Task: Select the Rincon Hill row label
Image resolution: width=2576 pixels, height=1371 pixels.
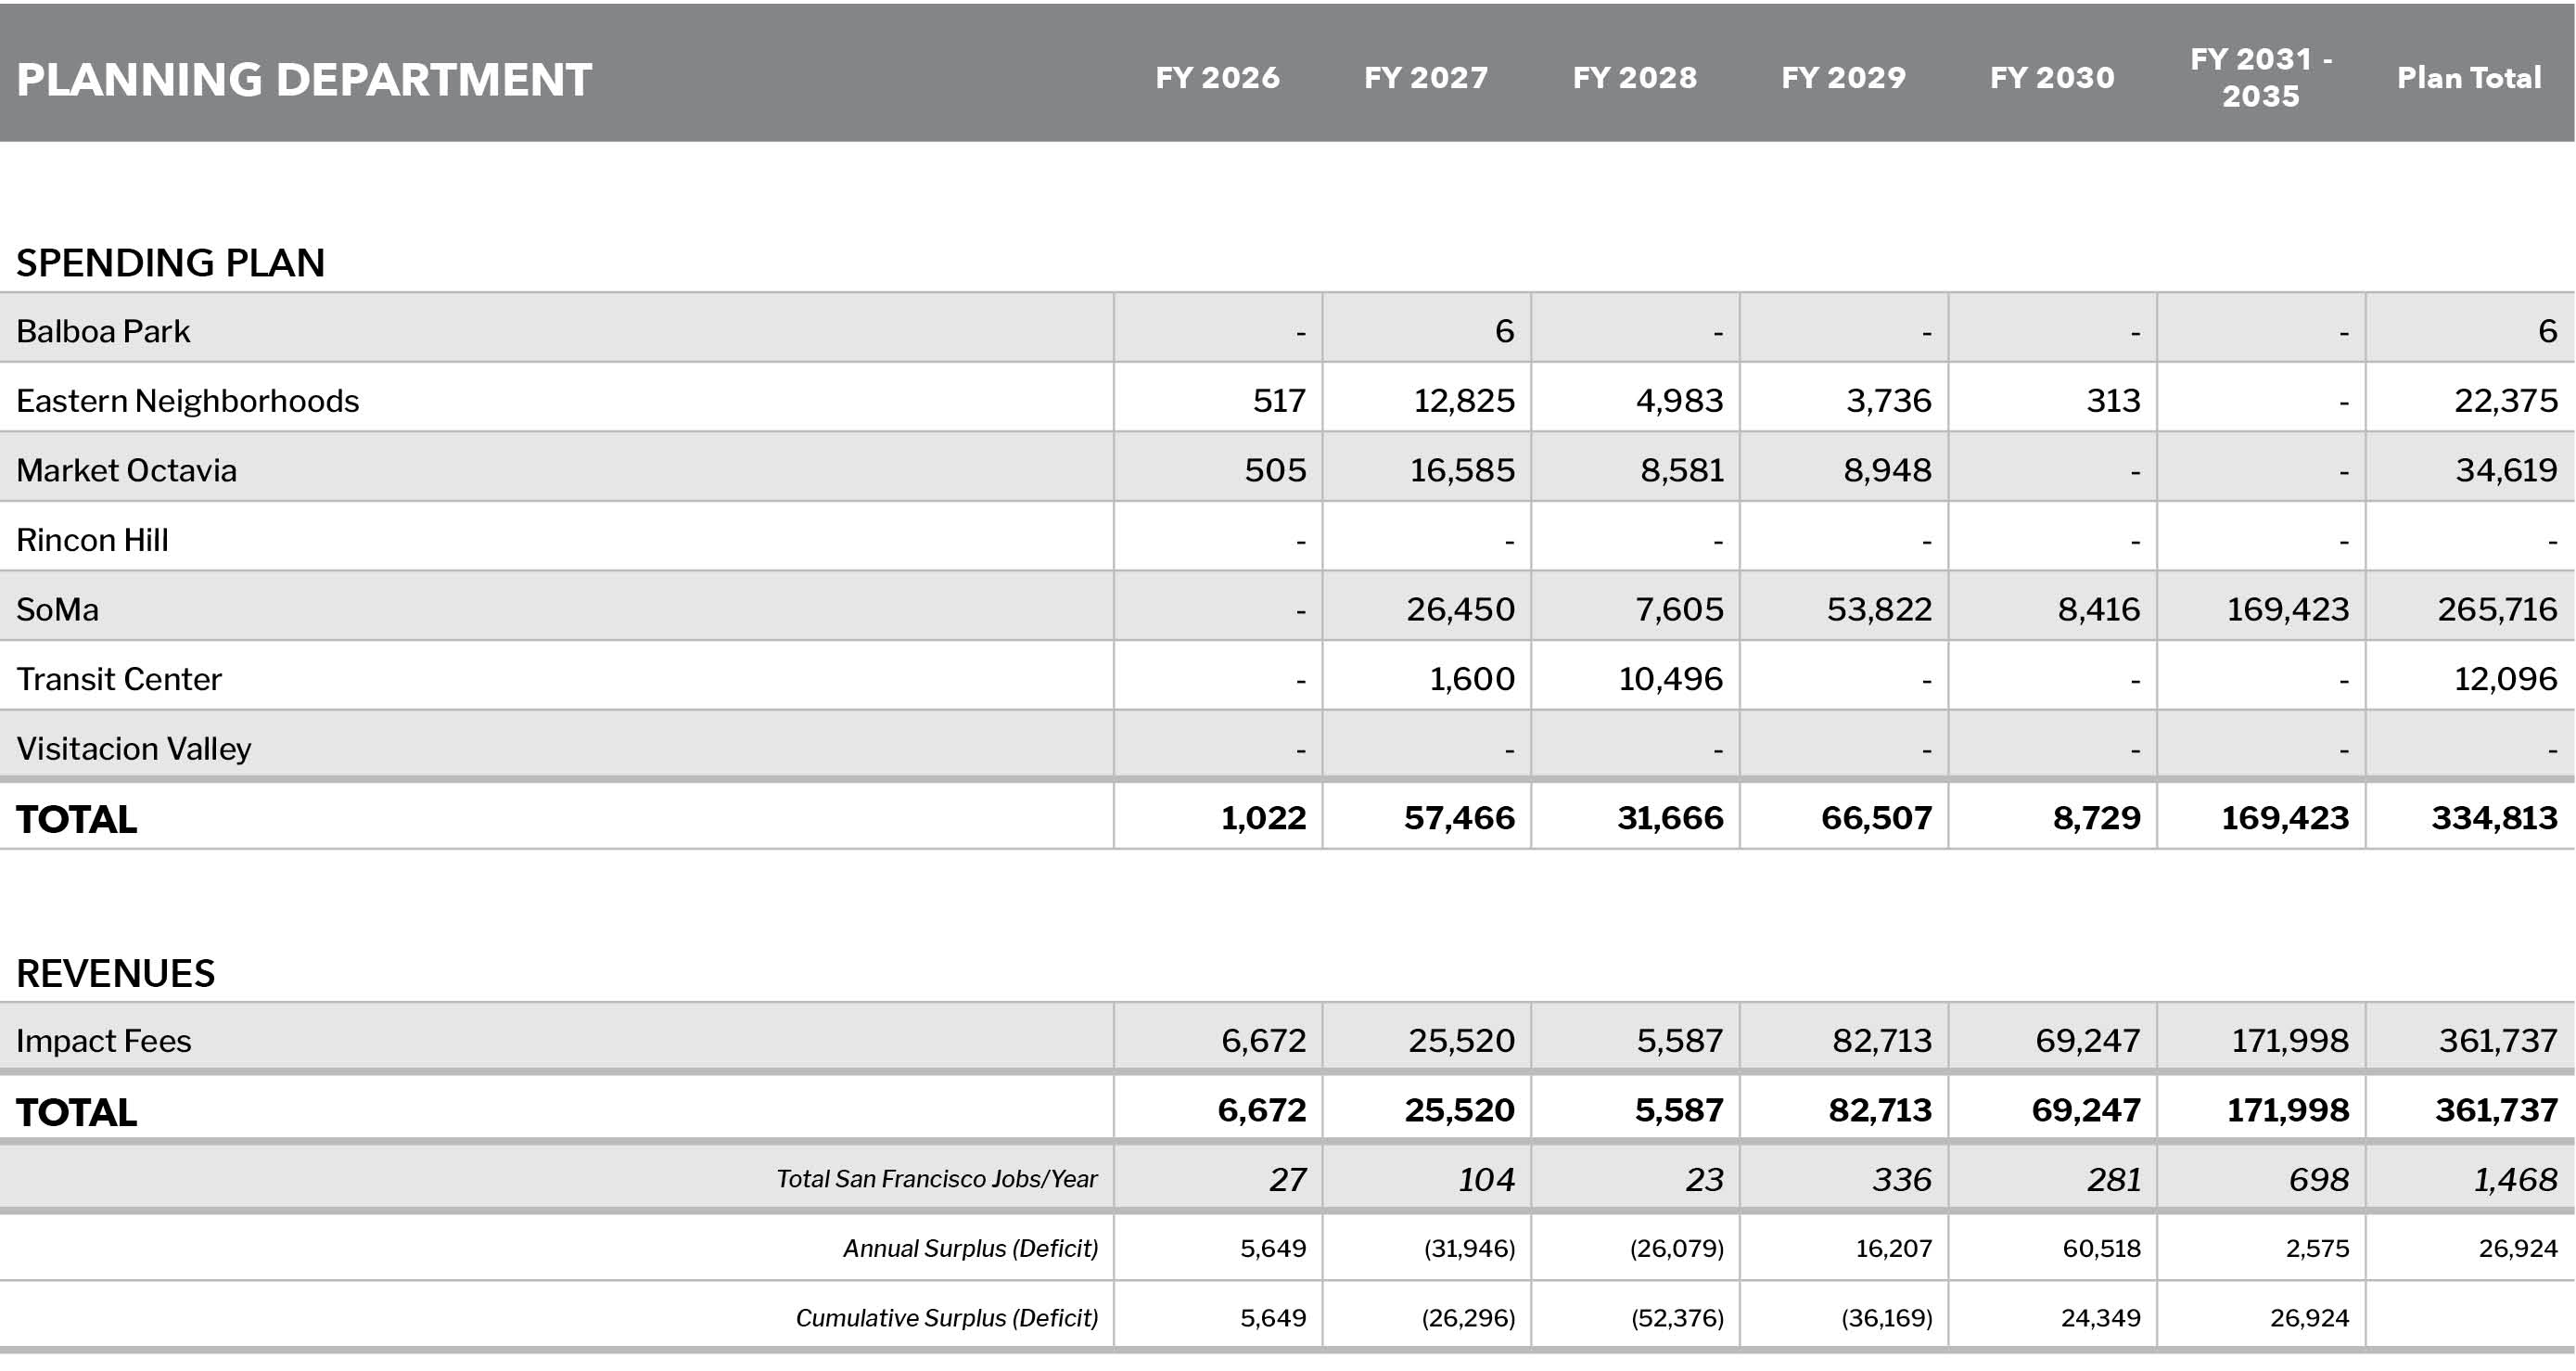Action: tap(92, 540)
